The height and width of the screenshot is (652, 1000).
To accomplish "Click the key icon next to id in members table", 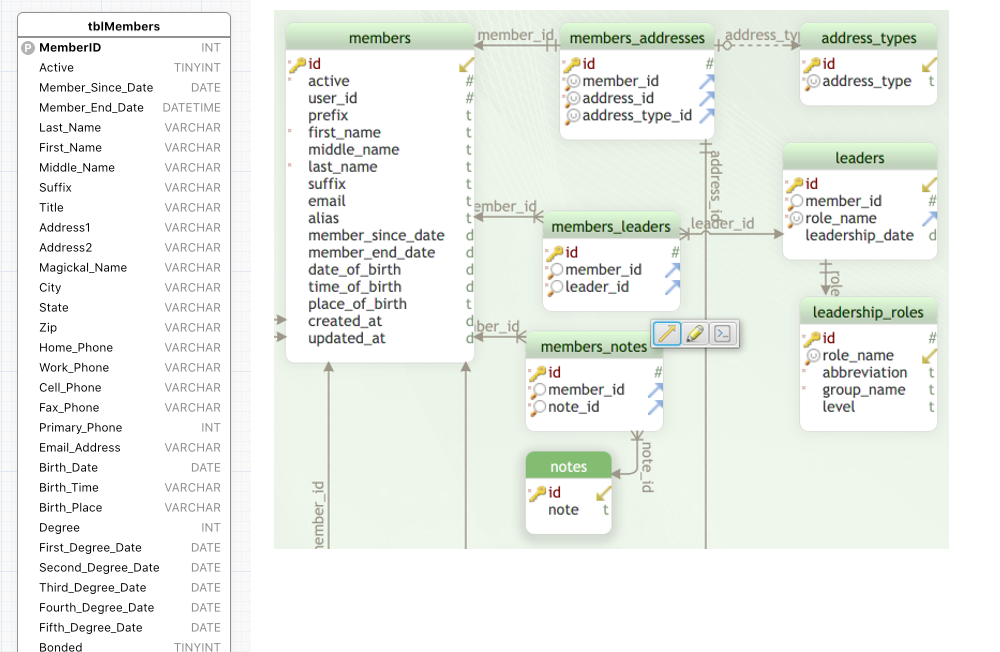I will click(297, 64).
